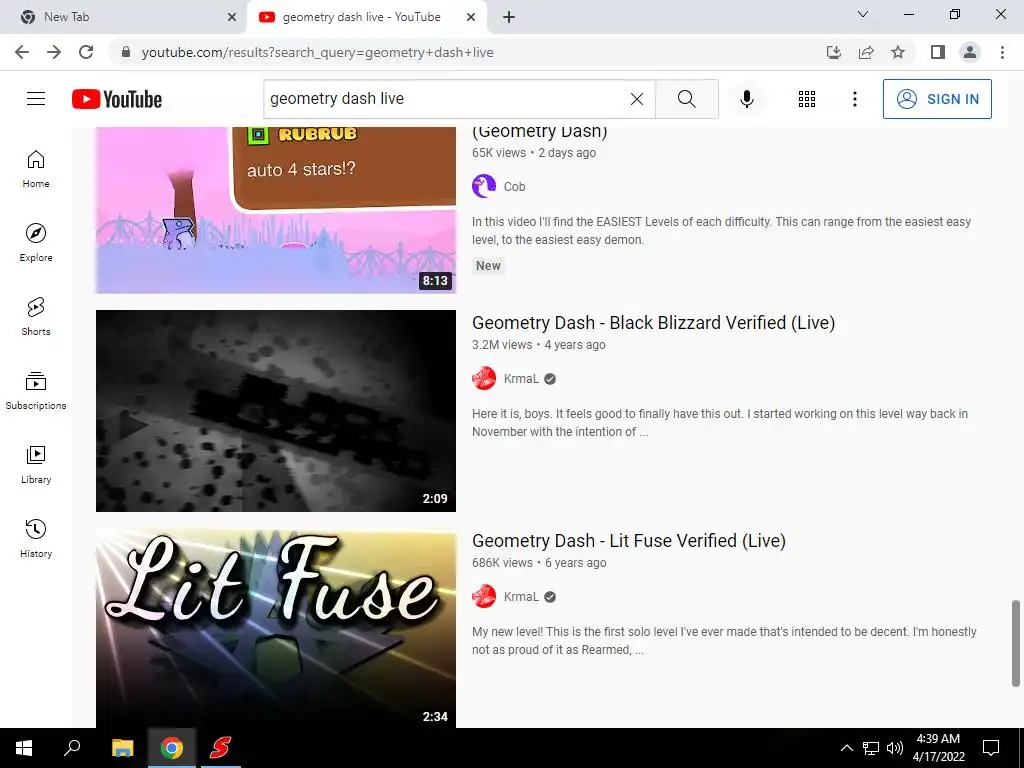
Task: Click KrmaL avatar under Lit Fuse
Action: tap(484, 596)
